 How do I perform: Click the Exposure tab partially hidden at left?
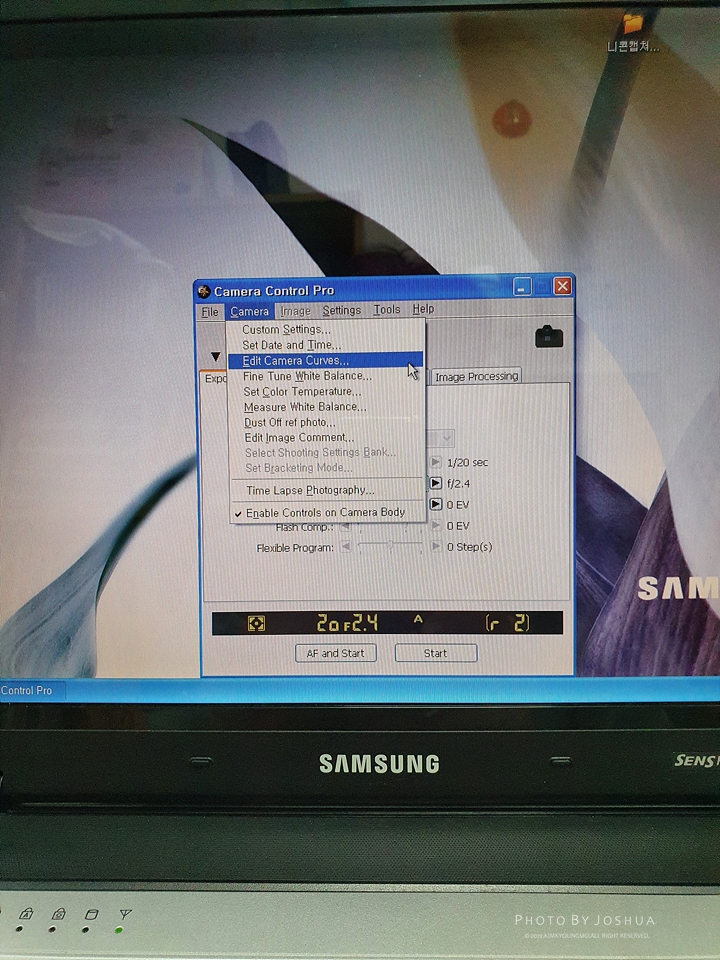tap(214, 379)
